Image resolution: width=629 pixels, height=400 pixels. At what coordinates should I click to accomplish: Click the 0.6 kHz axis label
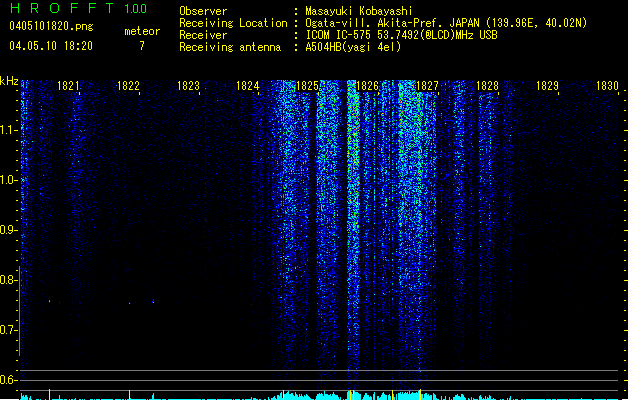[8, 380]
